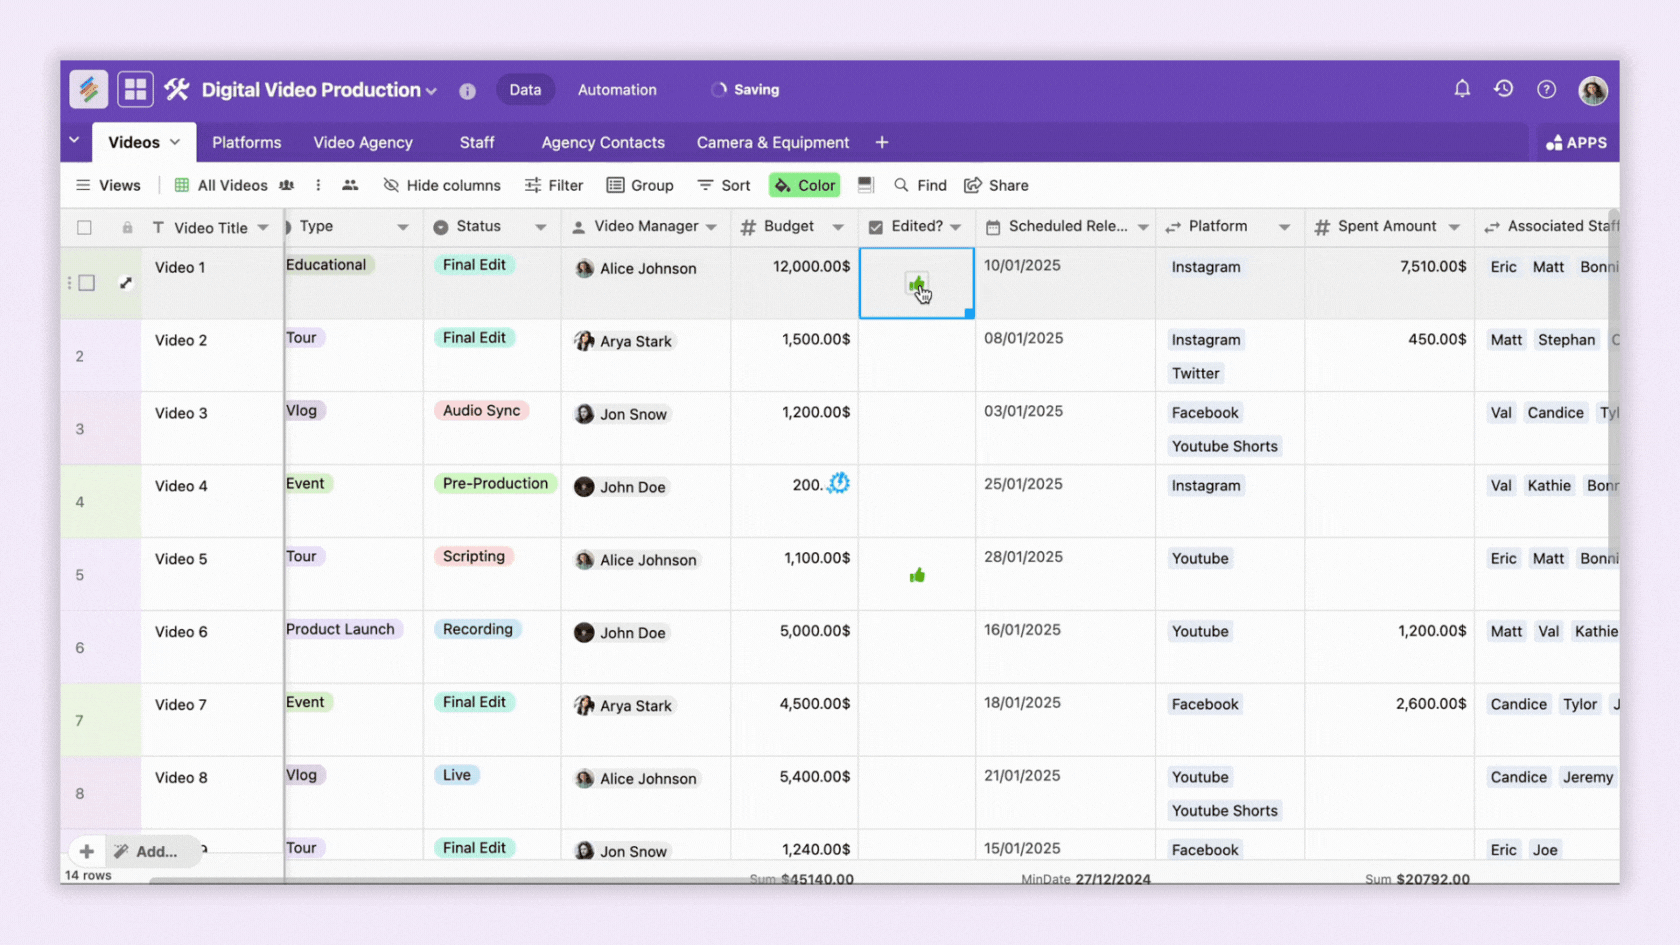This screenshot has width=1680, height=945.
Task: Switch to the Platforms table tab
Action: pyautogui.click(x=247, y=142)
